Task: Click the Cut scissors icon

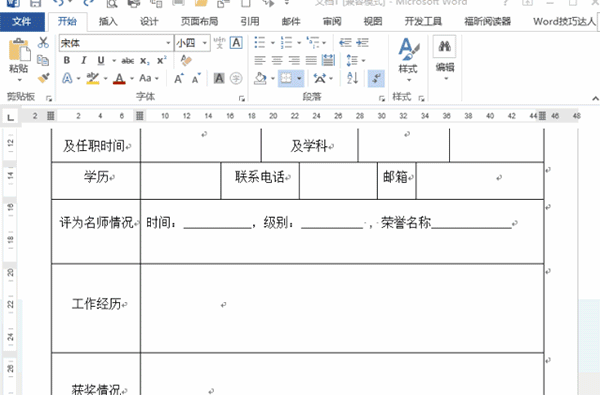Action: (43, 42)
